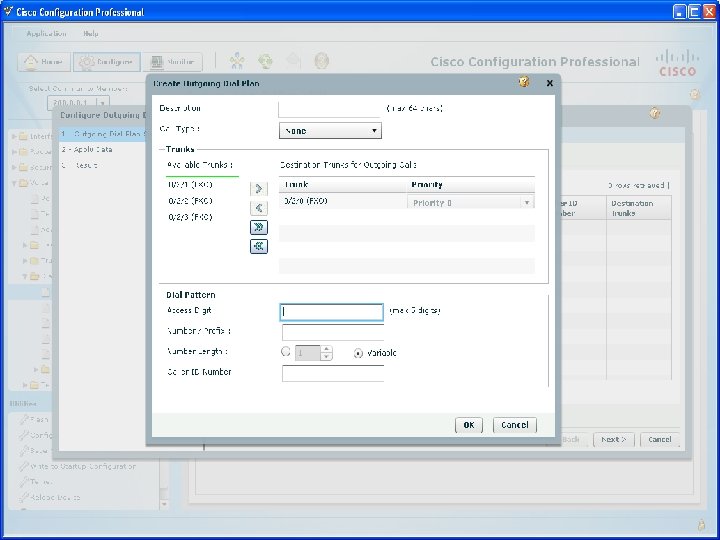Click the Number/Prefix input field
720x540 pixels.
333,332
